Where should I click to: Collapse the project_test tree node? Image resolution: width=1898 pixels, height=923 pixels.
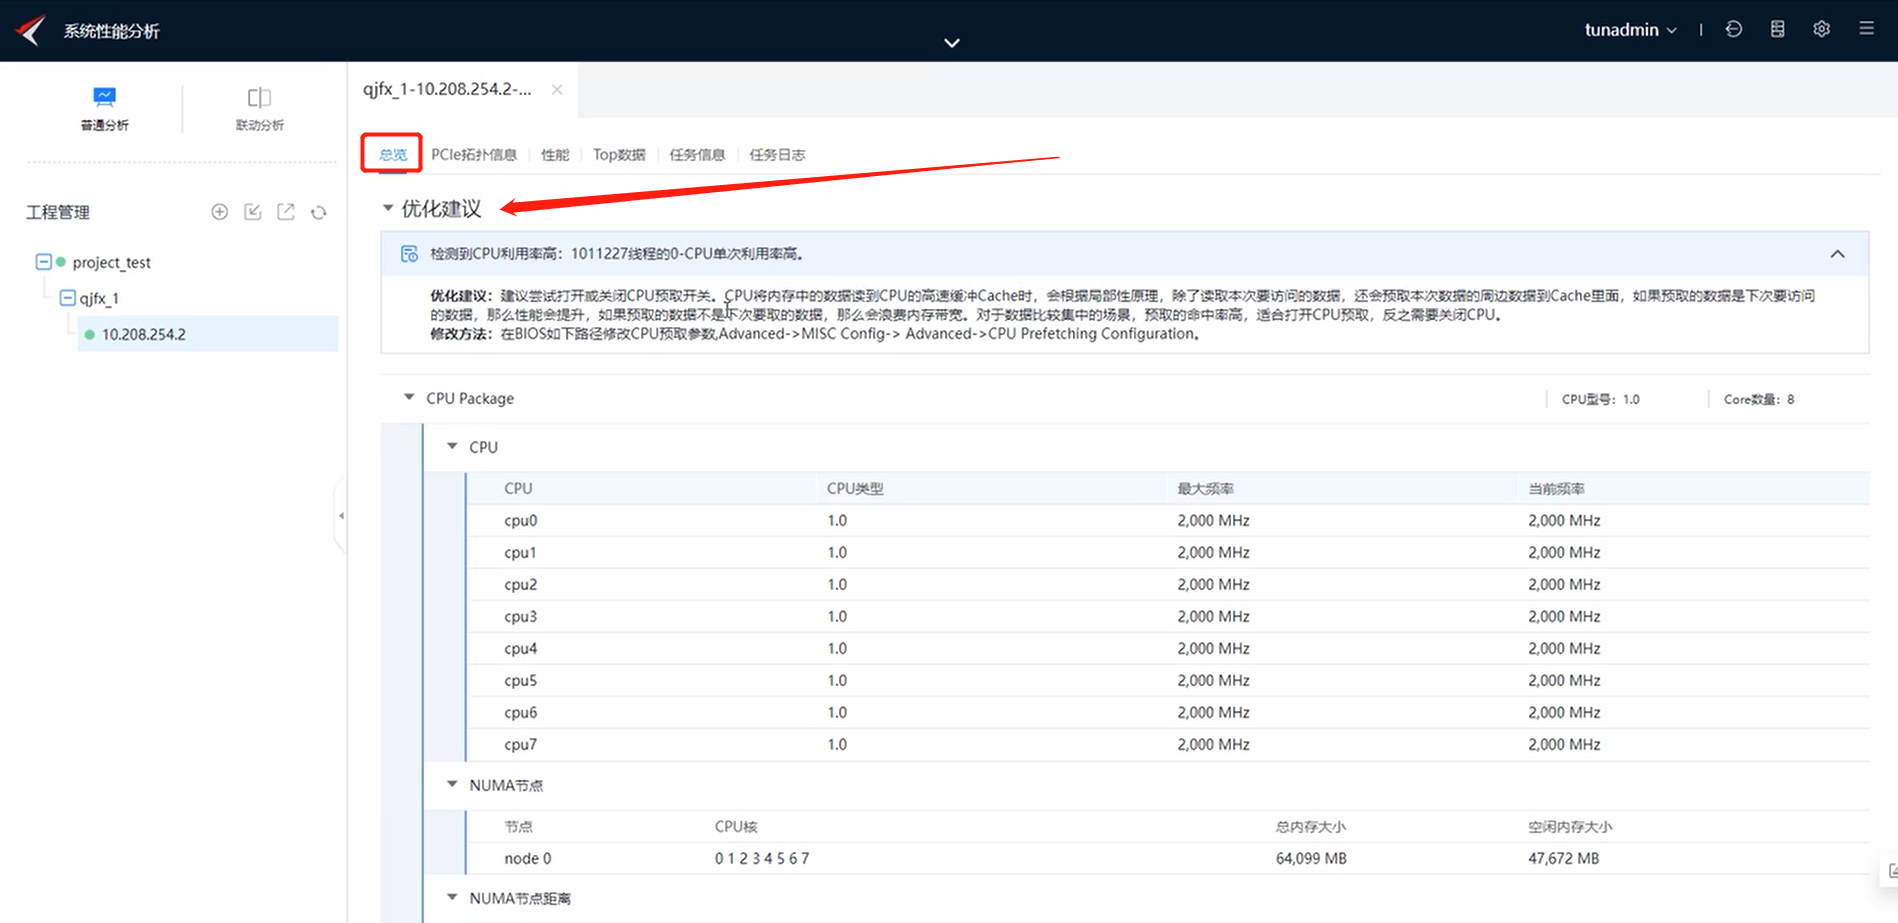click(x=43, y=262)
